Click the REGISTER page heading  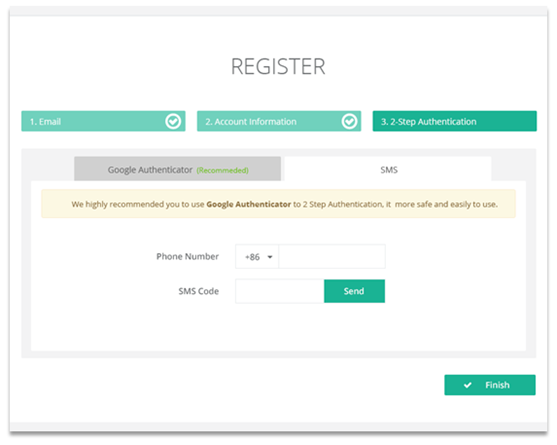pyautogui.click(x=278, y=66)
